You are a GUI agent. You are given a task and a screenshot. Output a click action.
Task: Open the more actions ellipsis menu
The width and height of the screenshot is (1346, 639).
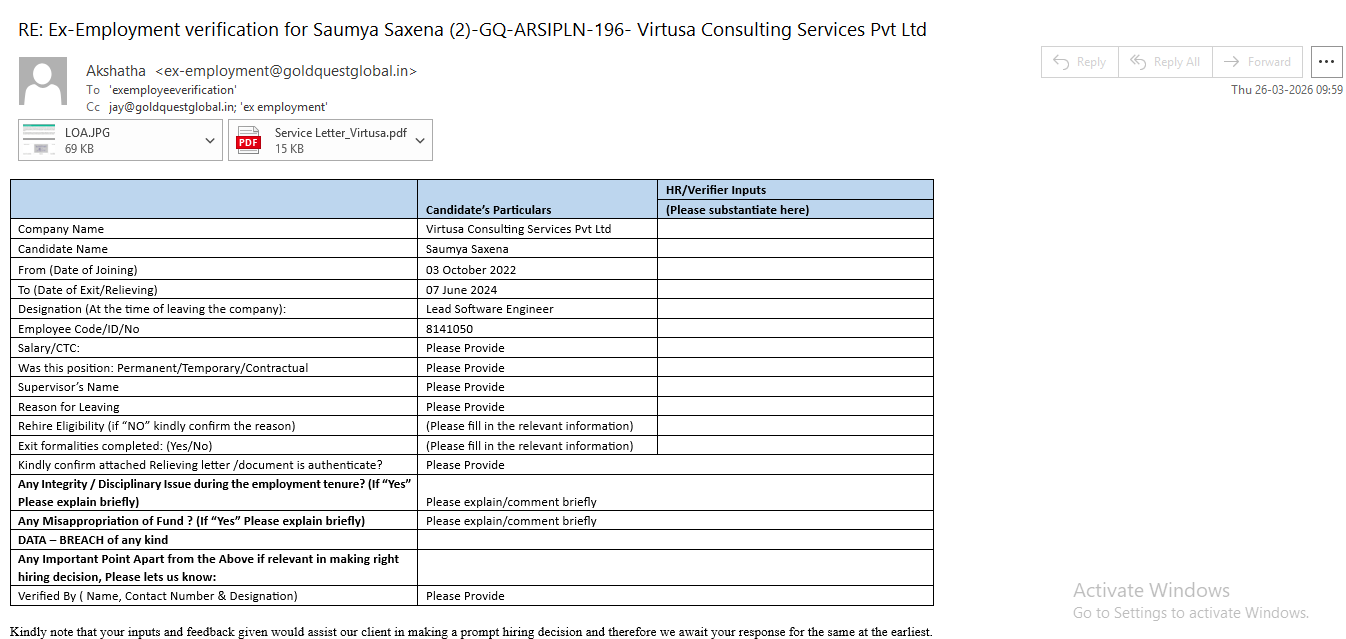tap(1326, 62)
